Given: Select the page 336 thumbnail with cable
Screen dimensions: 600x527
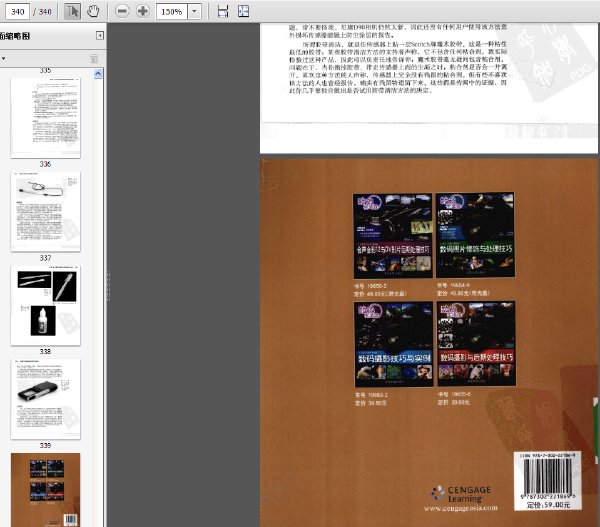Looking at the screenshot, I should click(x=46, y=211).
